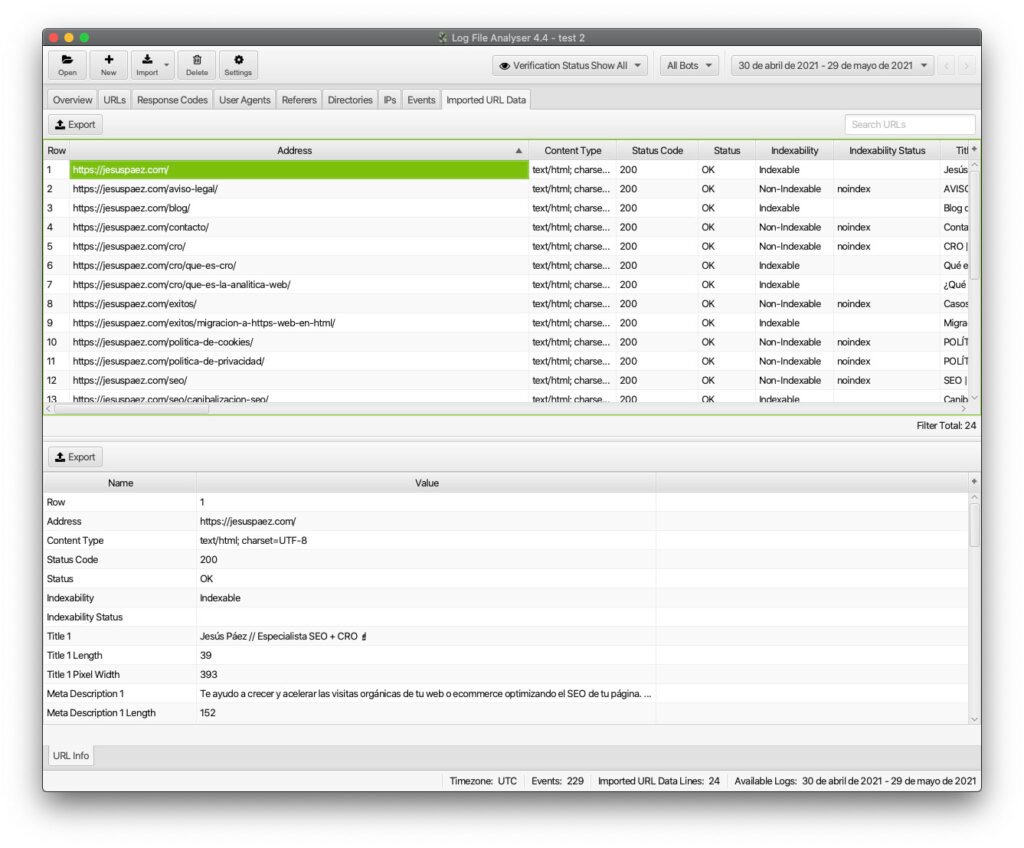1024x848 pixels.
Task: Click the Value column header in details
Action: [426, 483]
